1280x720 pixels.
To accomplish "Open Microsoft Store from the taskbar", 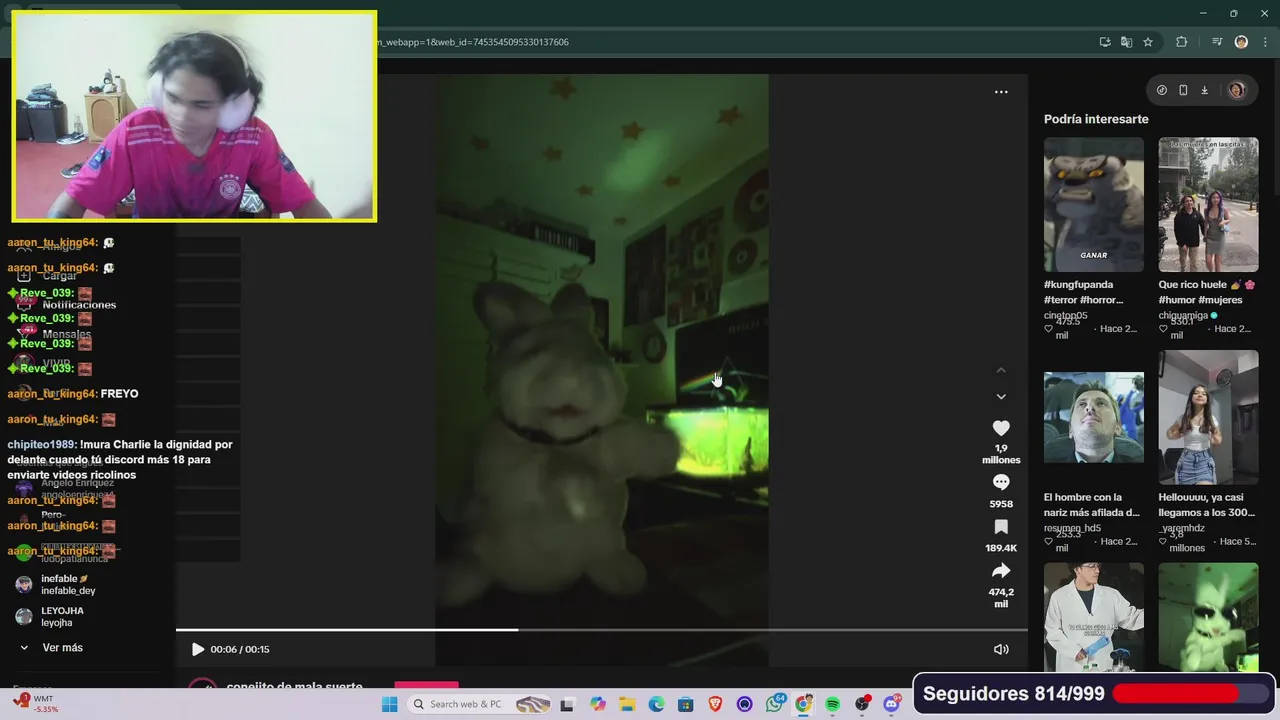I will [685, 704].
